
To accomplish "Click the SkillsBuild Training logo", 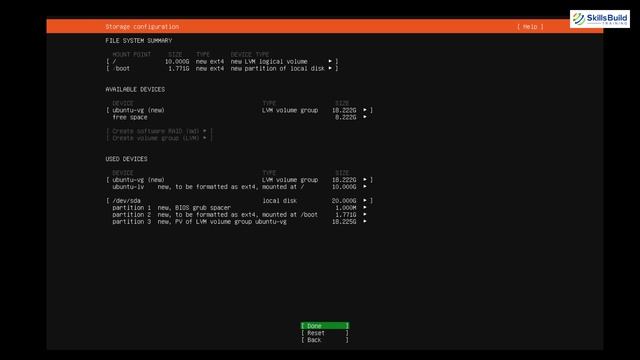I will point(600,19).
